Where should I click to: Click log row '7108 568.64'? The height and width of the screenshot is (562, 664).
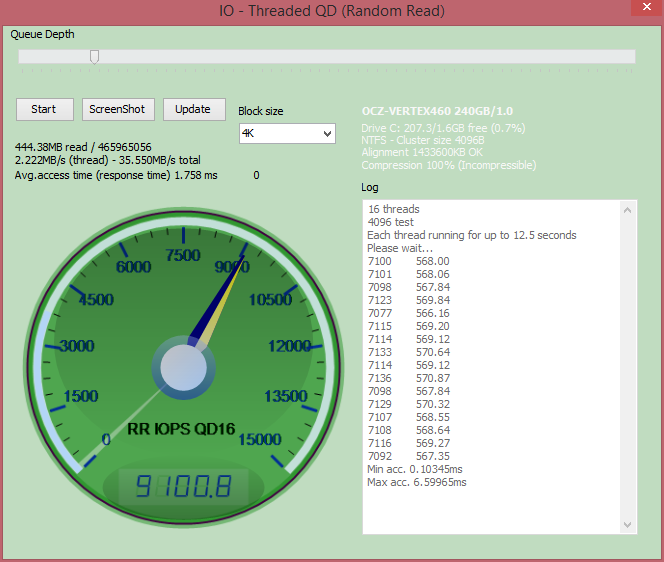(x=408, y=430)
